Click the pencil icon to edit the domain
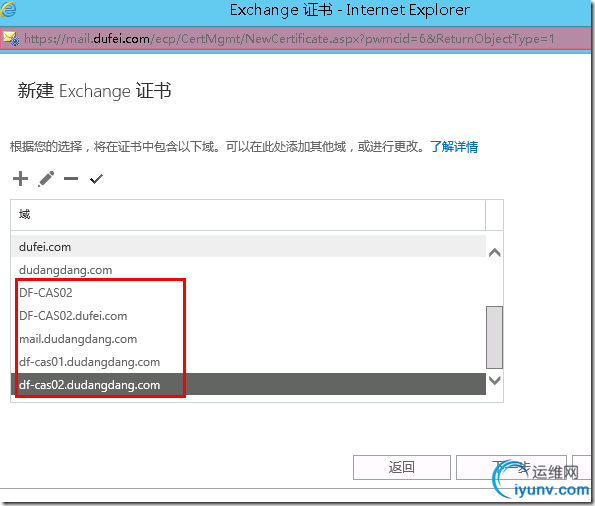 coord(46,179)
